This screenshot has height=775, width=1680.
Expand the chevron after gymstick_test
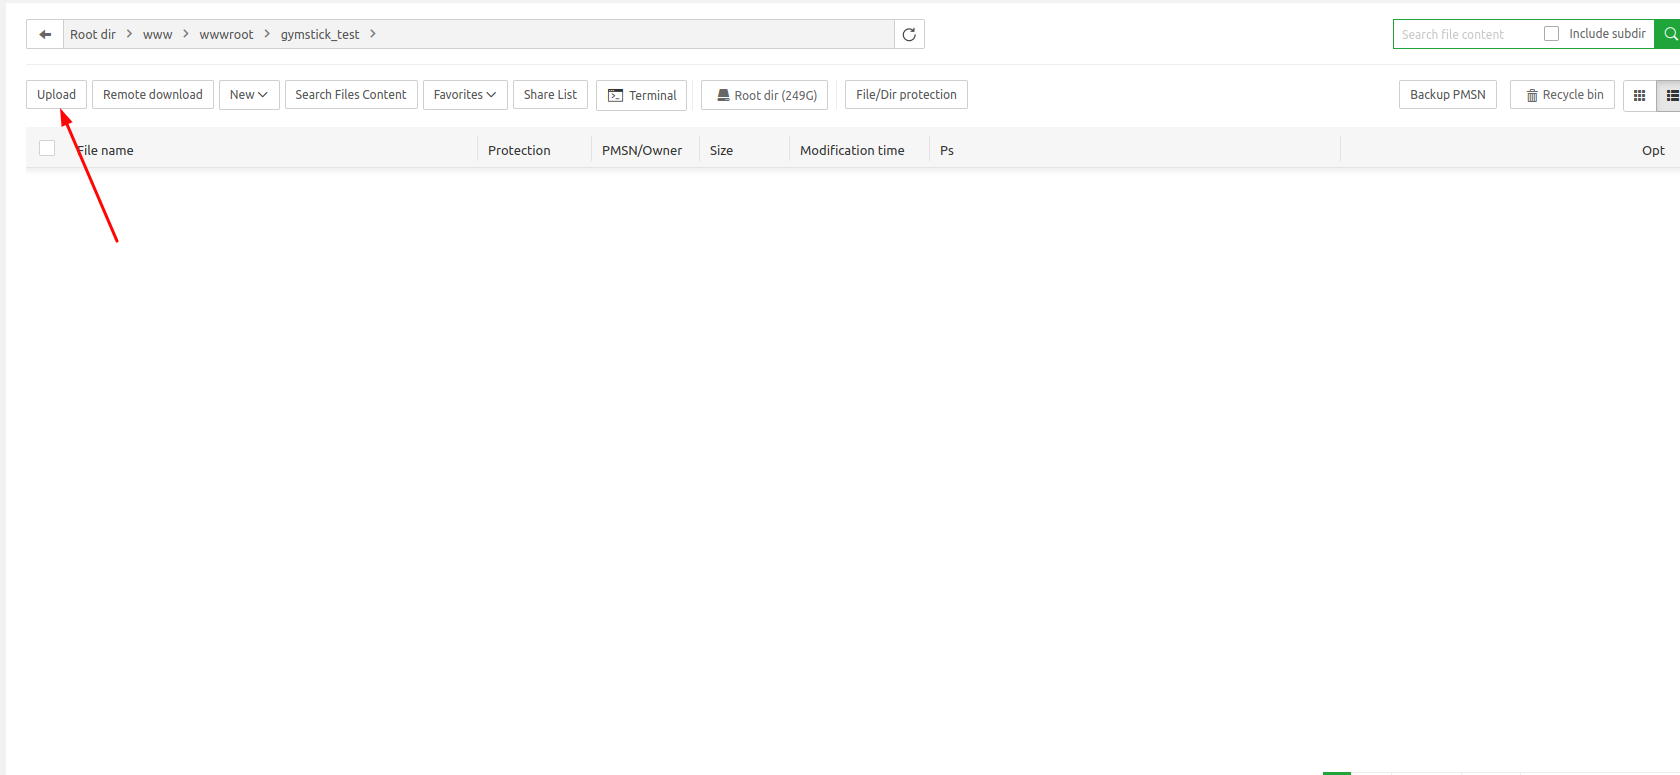point(373,34)
